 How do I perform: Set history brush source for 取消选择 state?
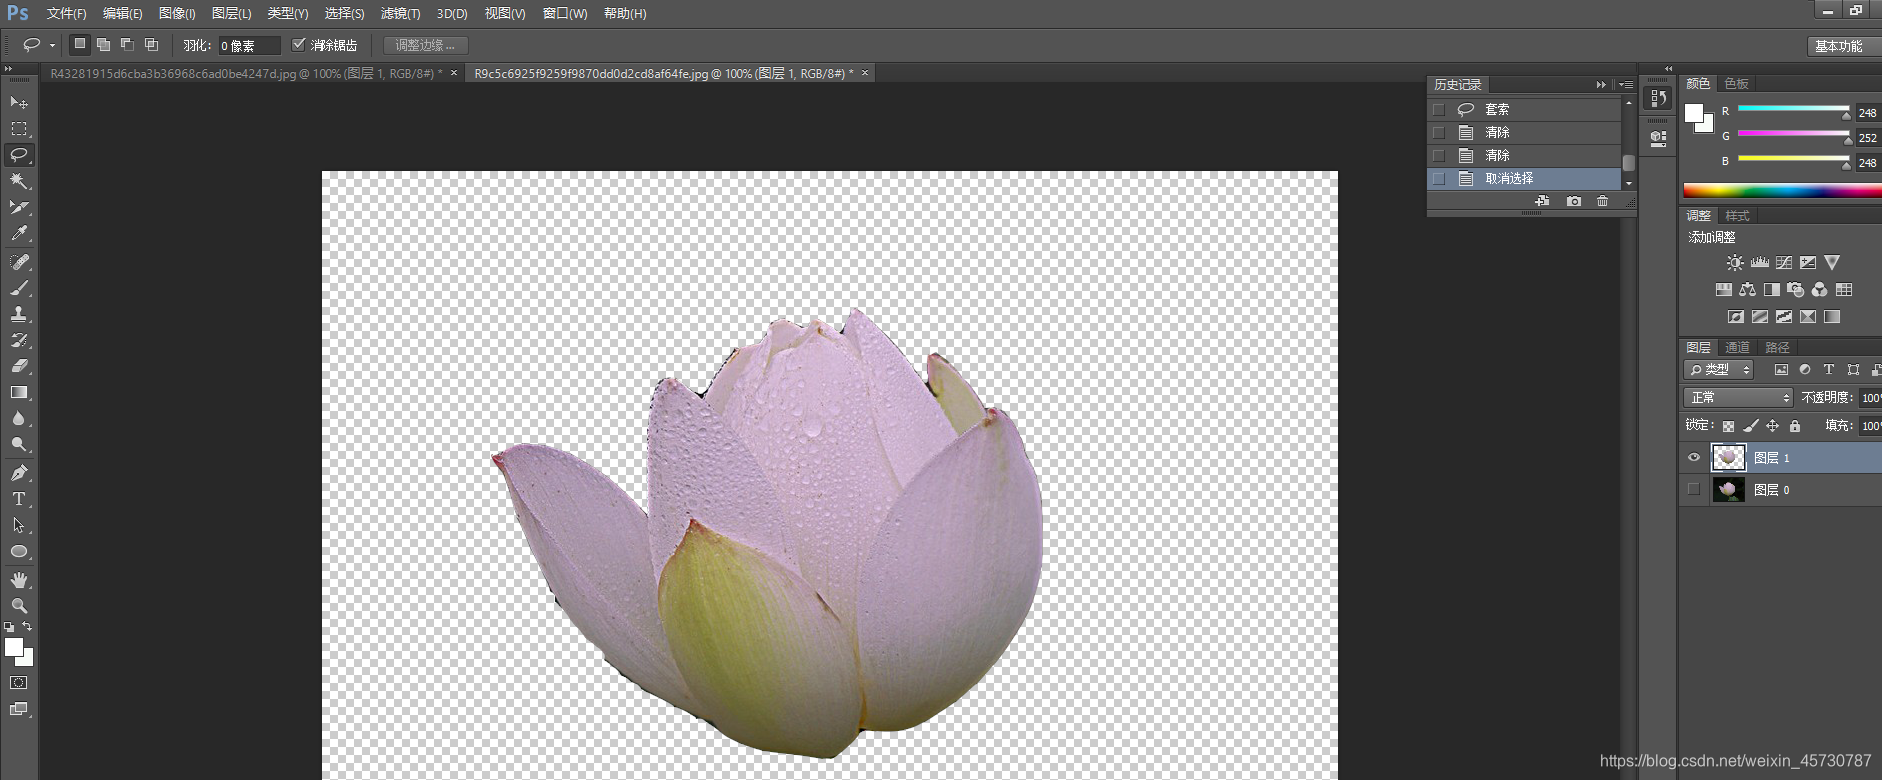pos(1439,178)
